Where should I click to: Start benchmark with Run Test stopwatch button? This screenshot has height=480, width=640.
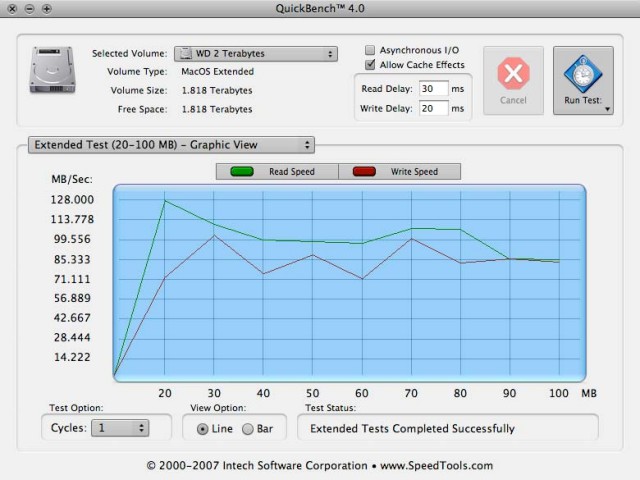coord(583,80)
